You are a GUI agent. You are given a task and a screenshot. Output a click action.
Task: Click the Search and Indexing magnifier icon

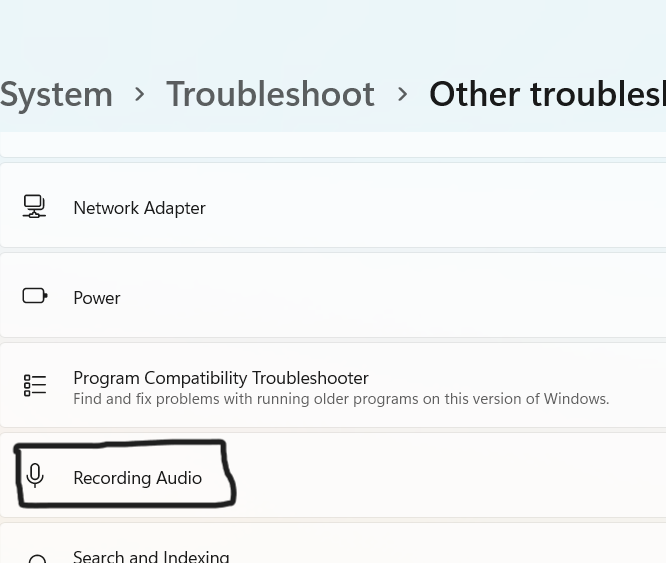click(37, 559)
